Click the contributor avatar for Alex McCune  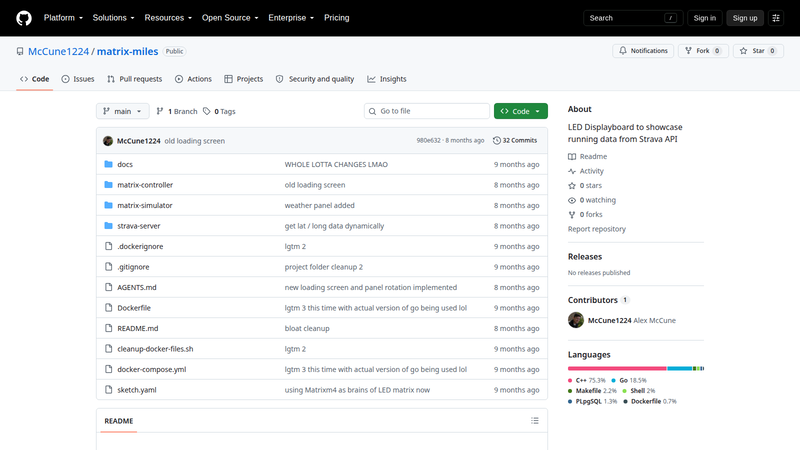pyautogui.click(x=576, y=320)
